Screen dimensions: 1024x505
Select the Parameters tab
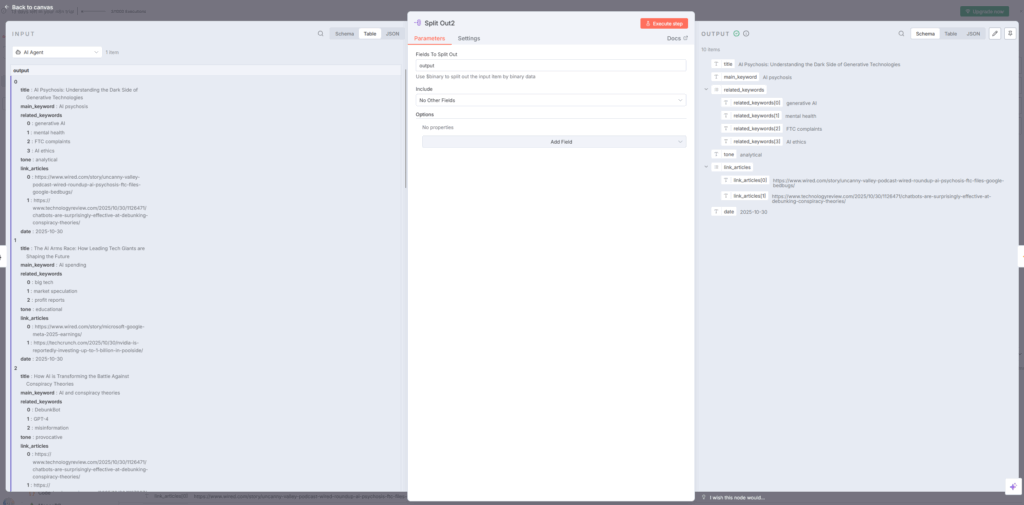[x=430, y=38]
